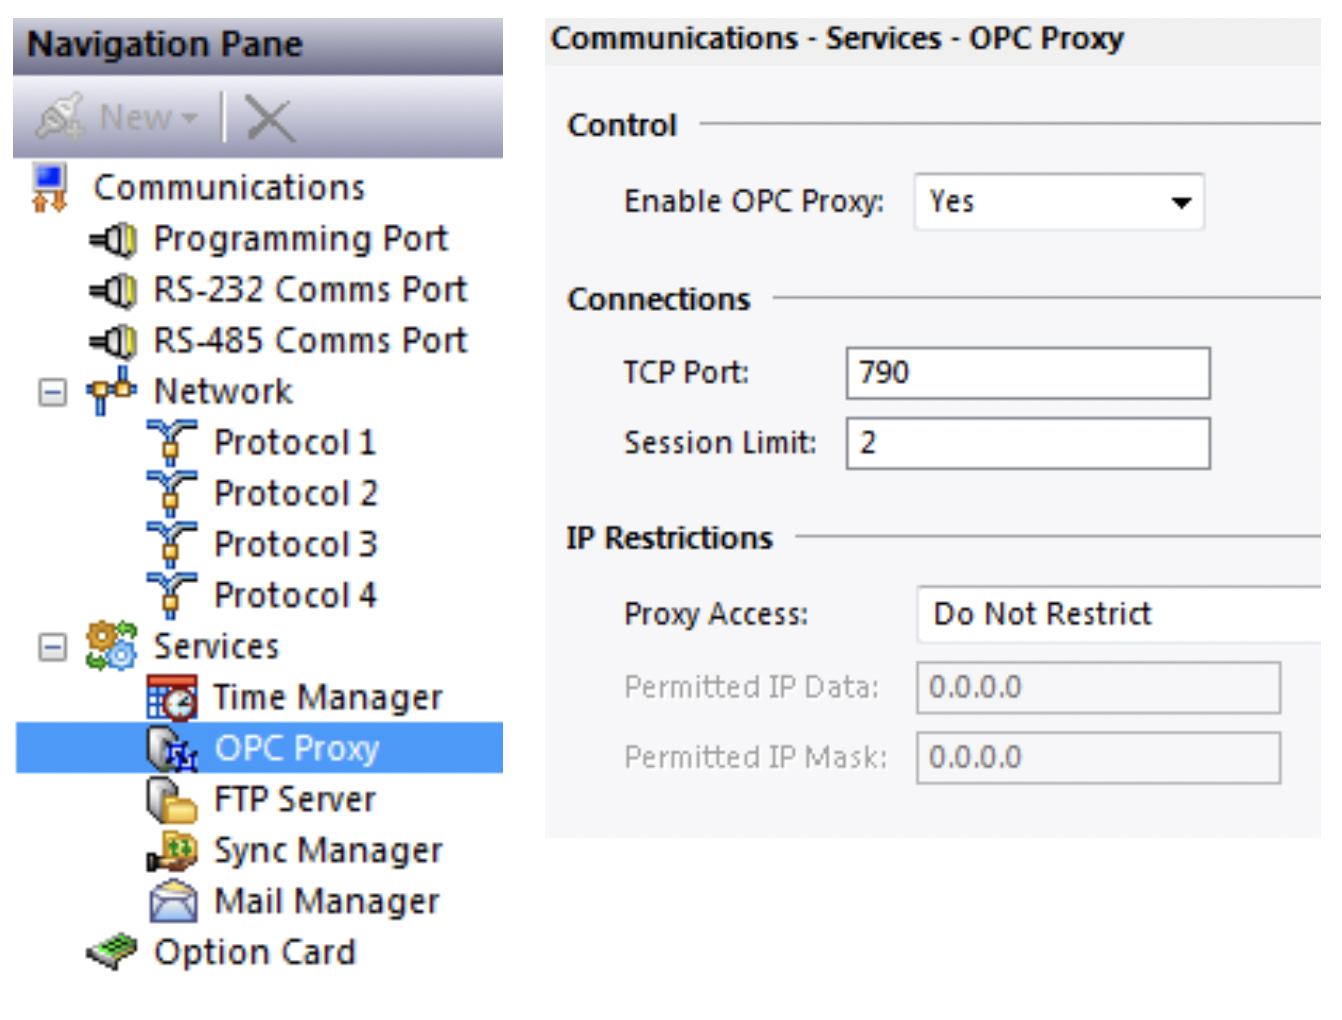This screenshot has width=1342, height=1020.
Task: Click the Network node icon
Action: pos(111,390)
